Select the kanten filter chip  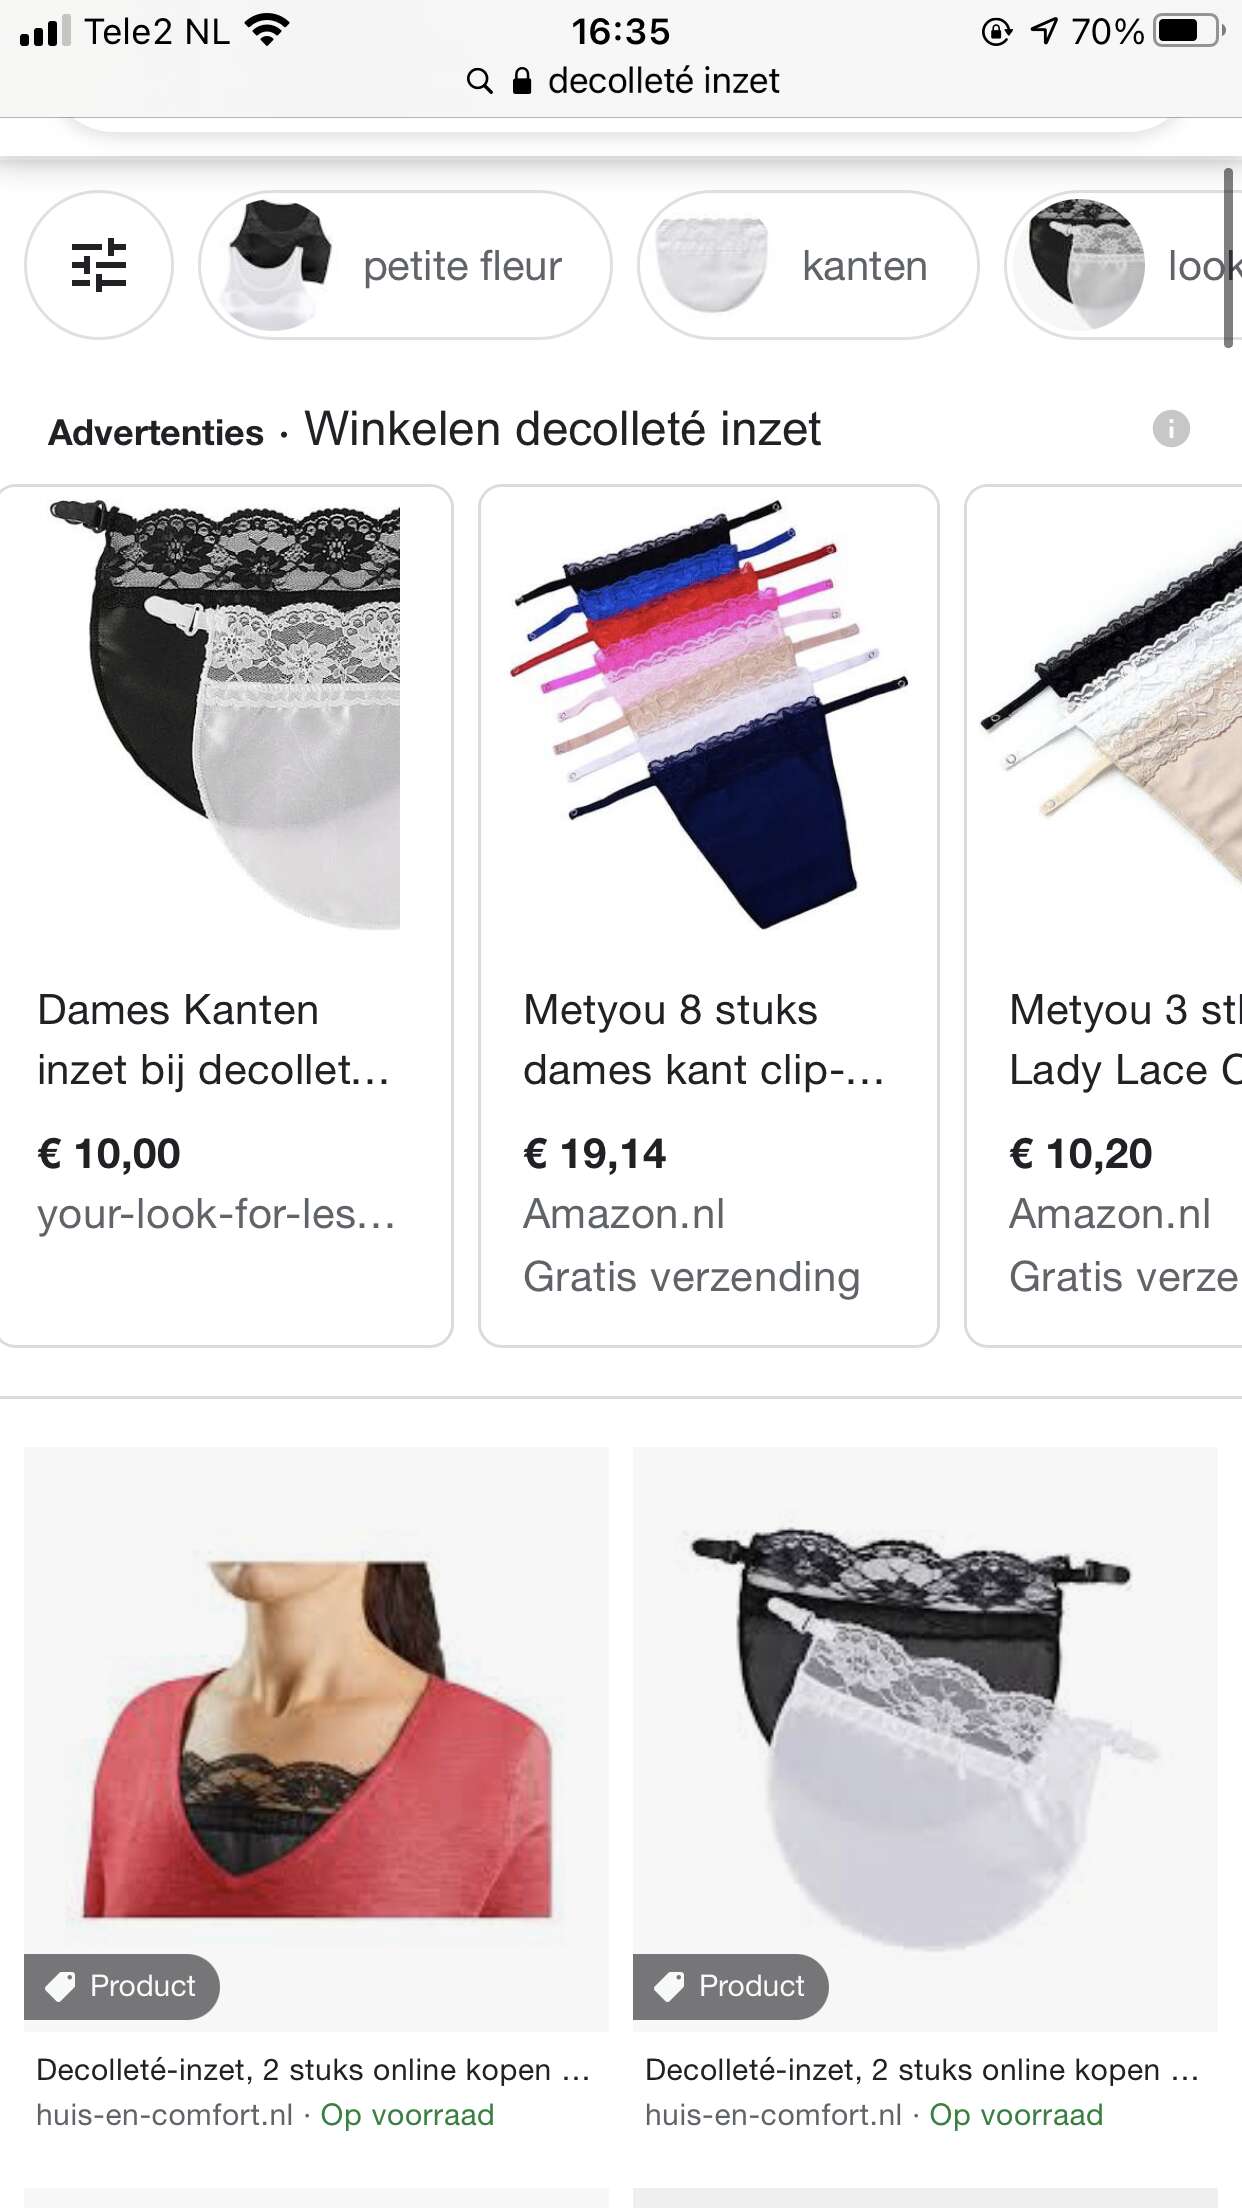click(x=808, y=265)
